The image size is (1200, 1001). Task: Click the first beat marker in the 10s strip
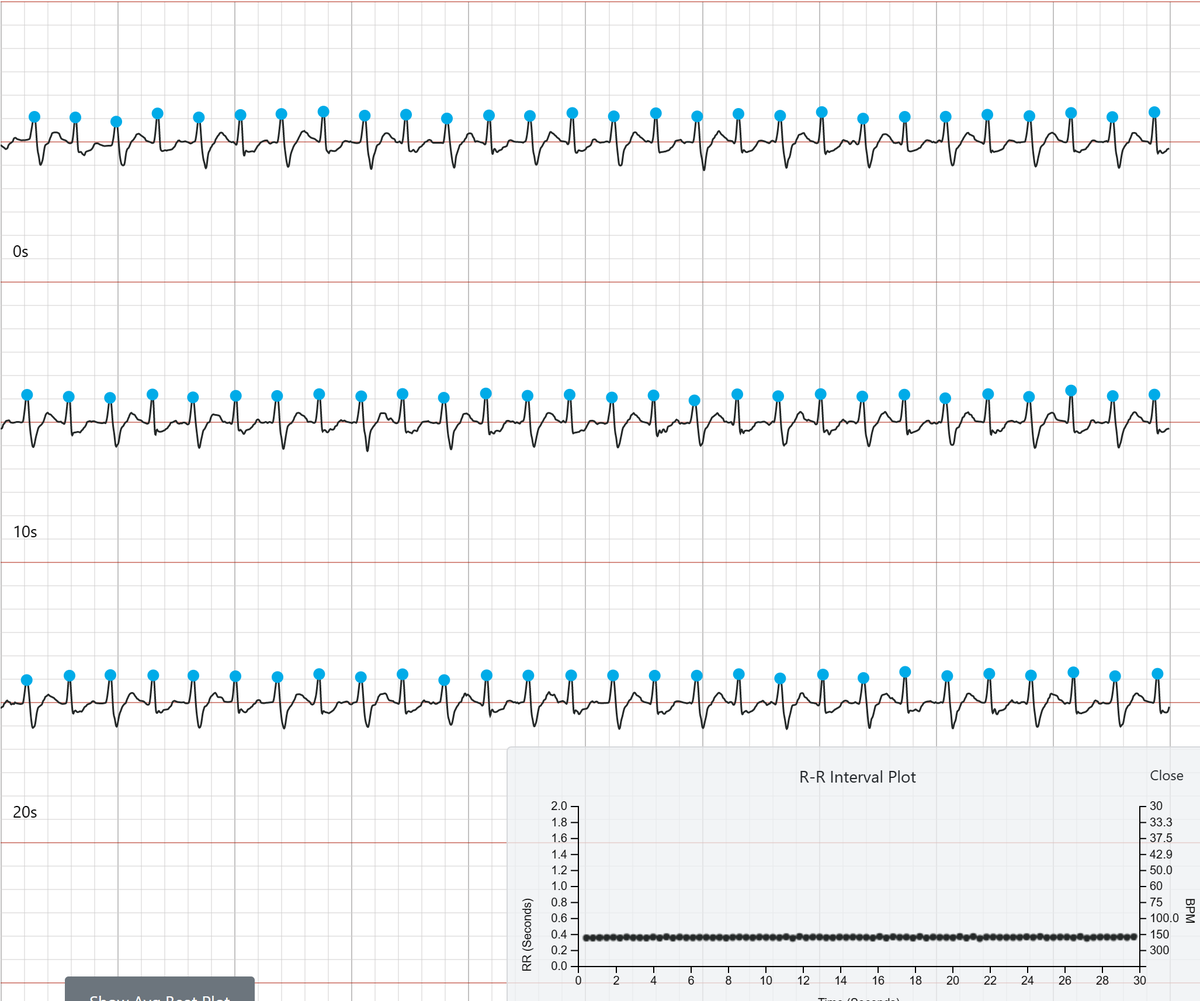27,395
